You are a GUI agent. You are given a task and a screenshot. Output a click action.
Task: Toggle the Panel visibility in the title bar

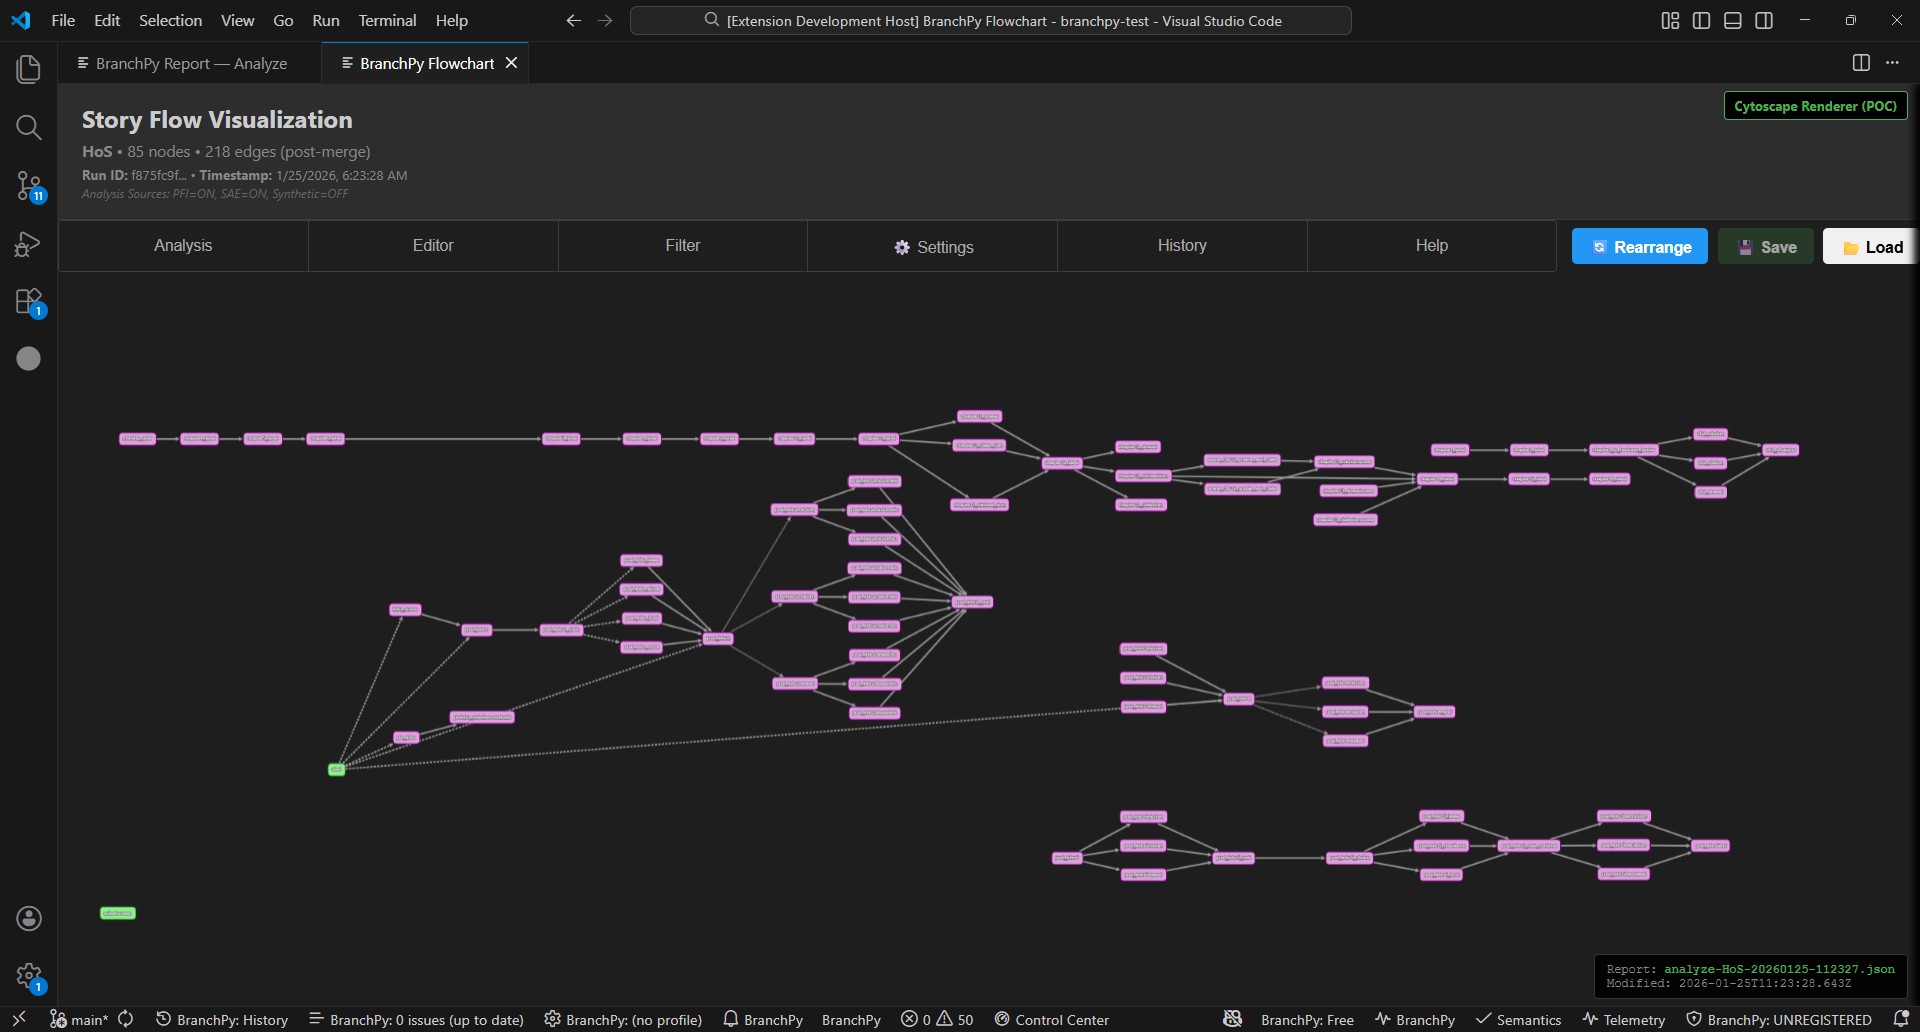coord(1733,20)
